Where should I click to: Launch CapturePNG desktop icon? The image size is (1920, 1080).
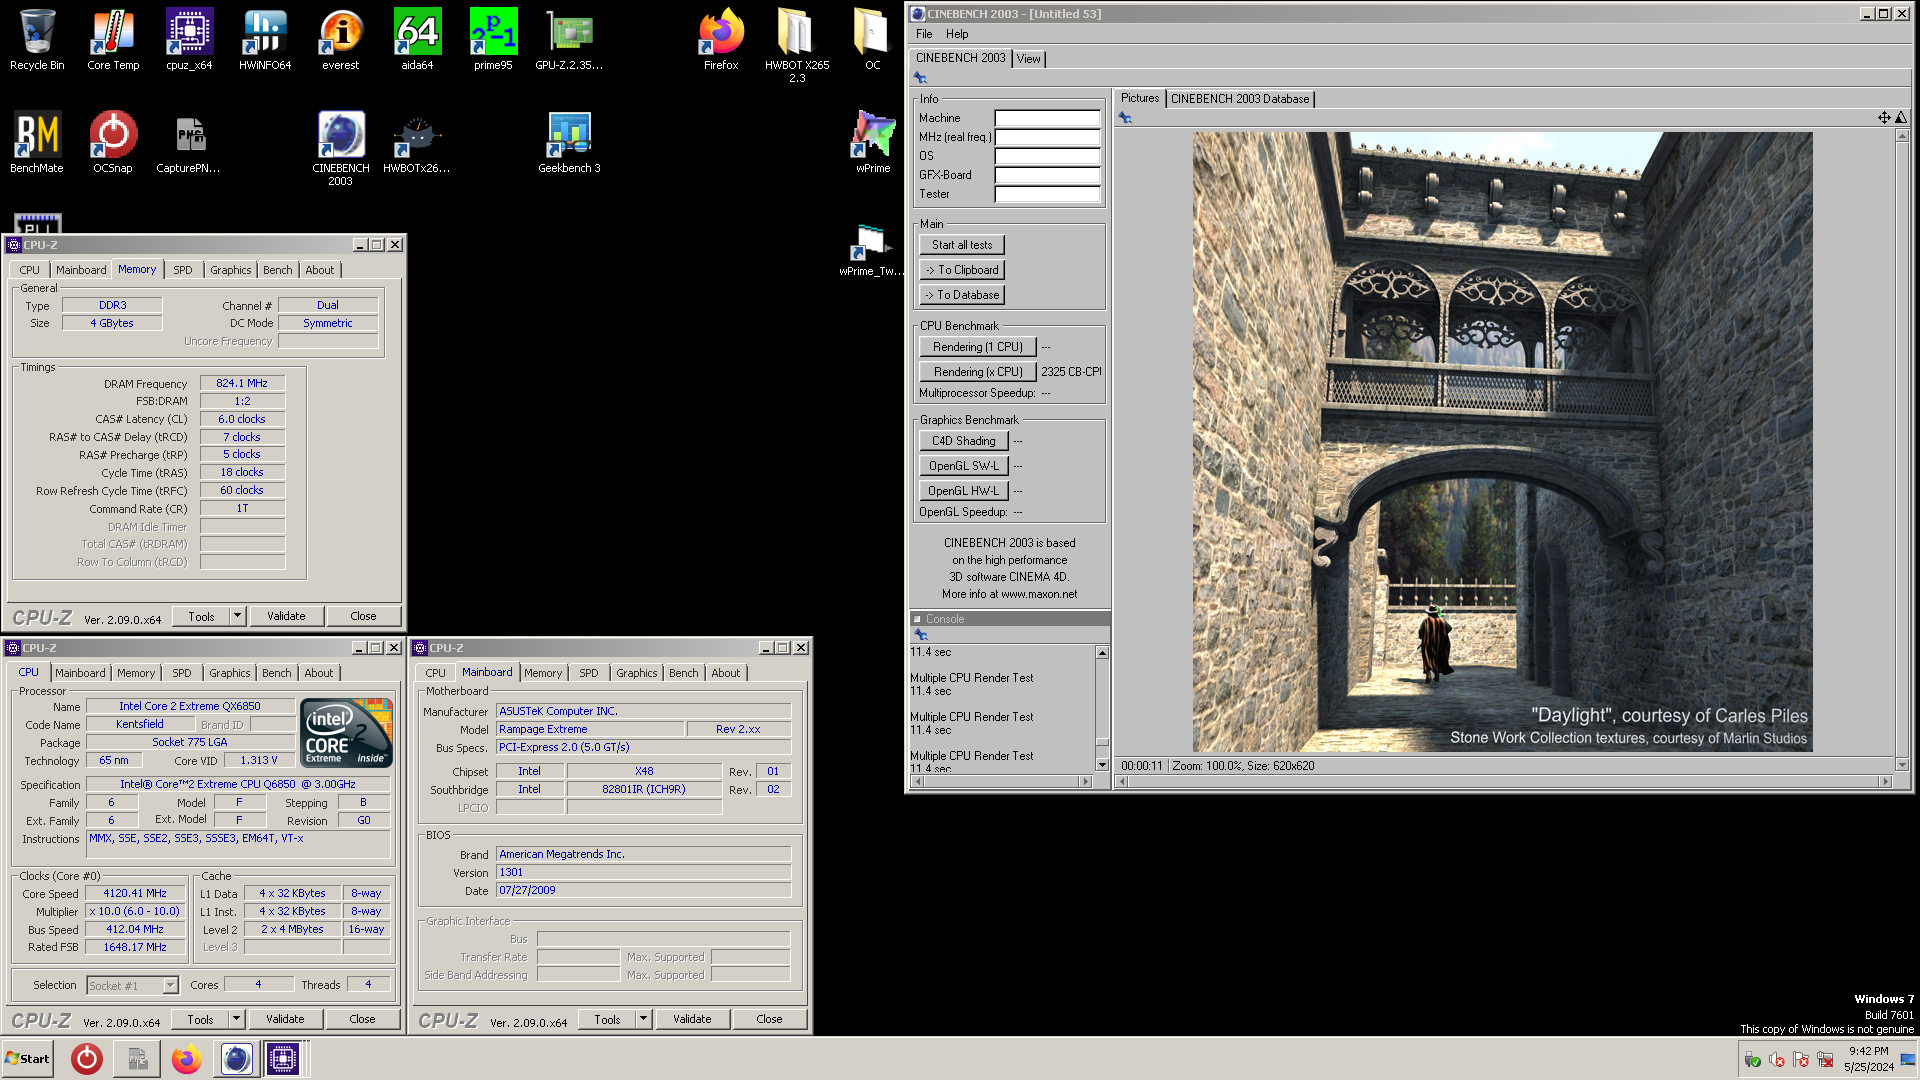tap(189, 142)
